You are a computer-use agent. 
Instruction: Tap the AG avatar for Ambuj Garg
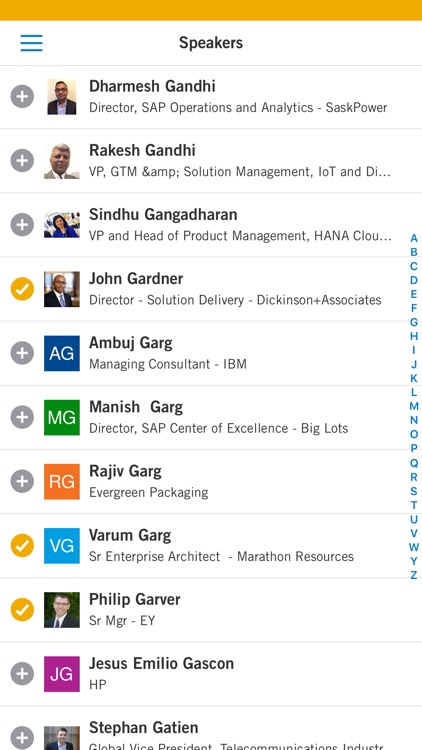click(62, 353)
